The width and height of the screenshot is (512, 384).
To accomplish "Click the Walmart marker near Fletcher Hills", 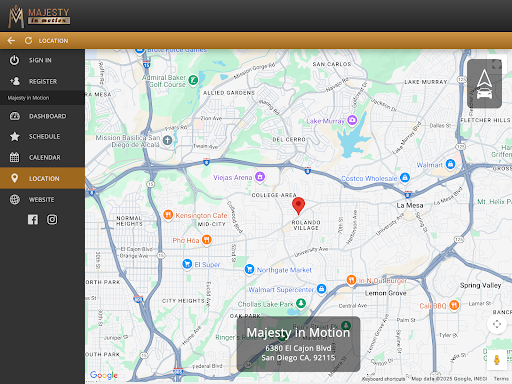I will tap(450, 164).
